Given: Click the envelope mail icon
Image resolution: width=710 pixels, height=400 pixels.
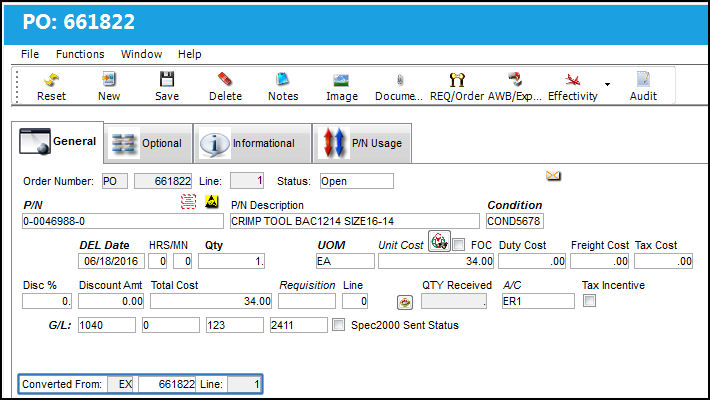Looking at the screenshot, I should click(553, 176).
